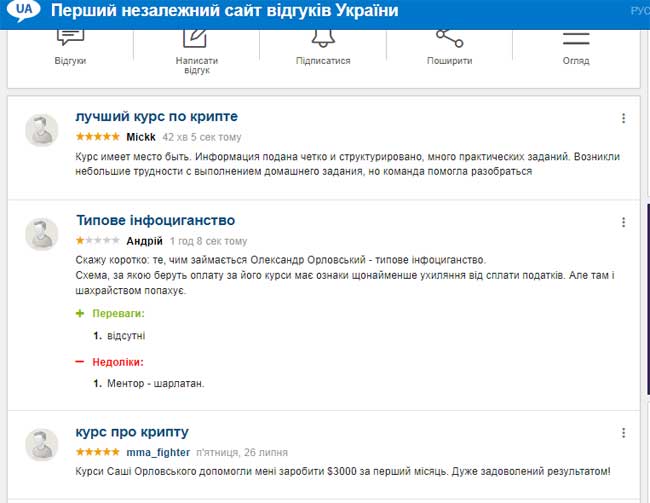Open review titled курс про крипту
The height and width of the screenshot is (503, 650).
[x=132, y=432]
